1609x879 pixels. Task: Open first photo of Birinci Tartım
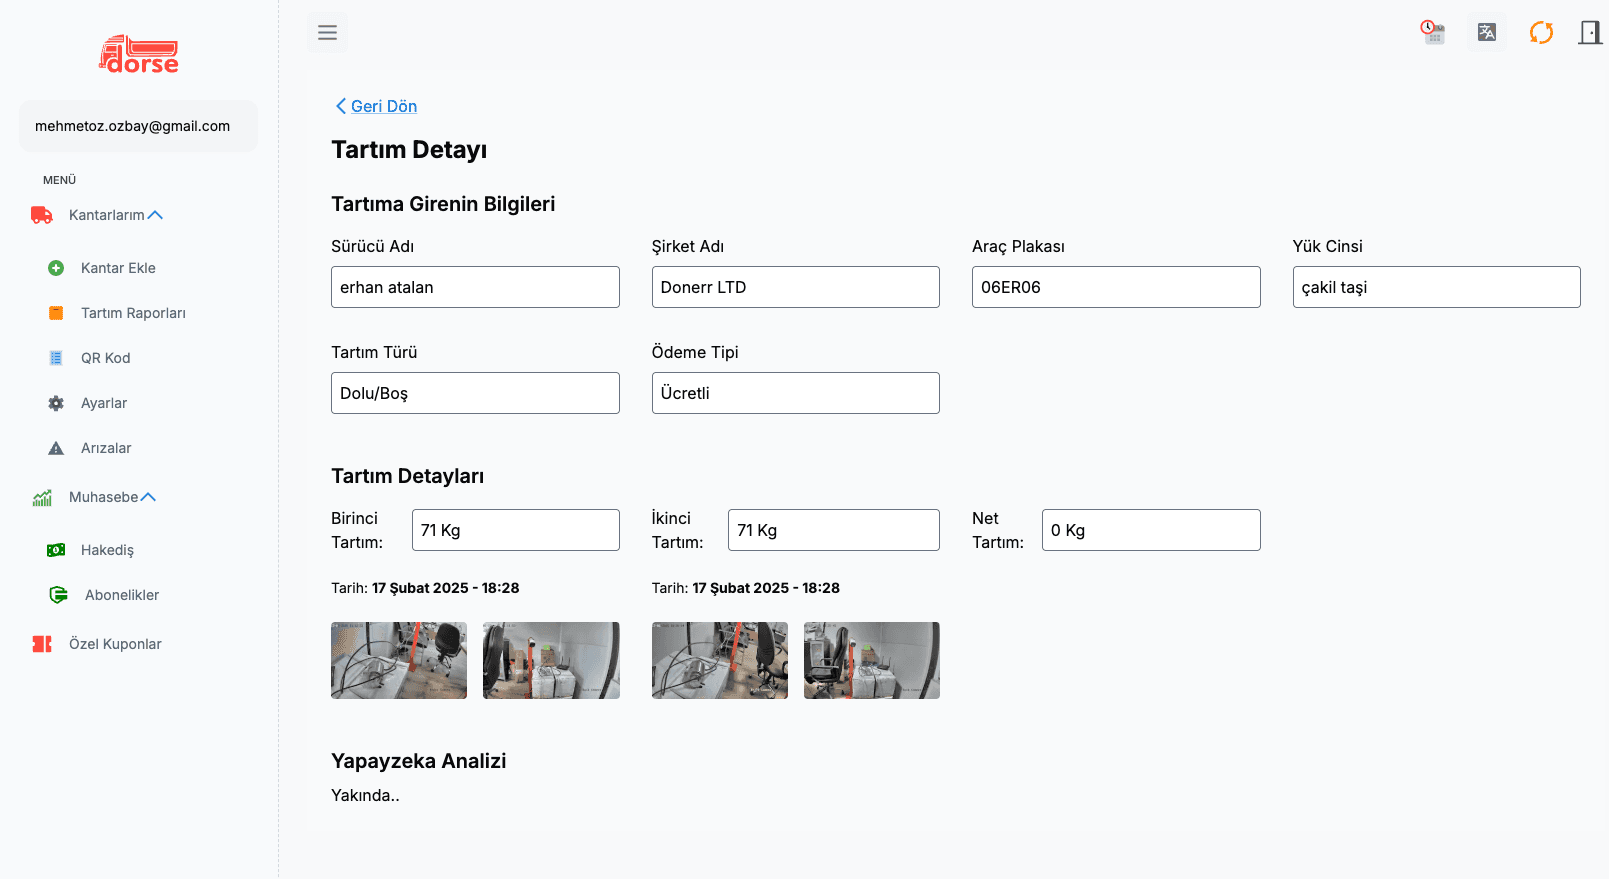pyautogui.click(x=399, y=660)
